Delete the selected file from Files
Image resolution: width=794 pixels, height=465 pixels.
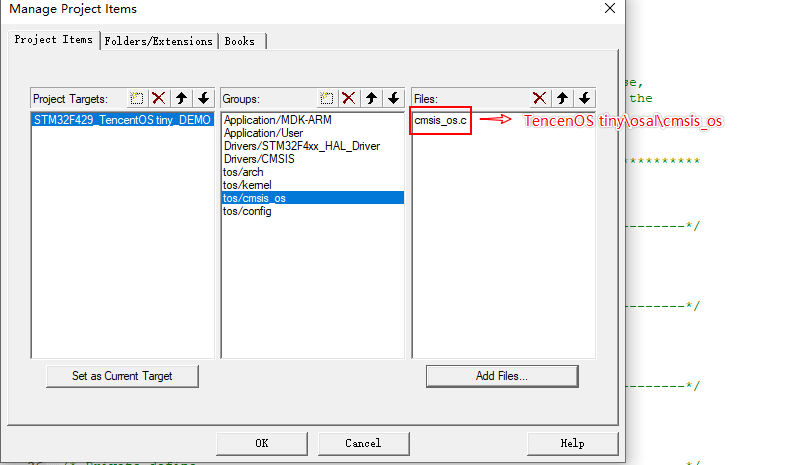coord(540,98)
